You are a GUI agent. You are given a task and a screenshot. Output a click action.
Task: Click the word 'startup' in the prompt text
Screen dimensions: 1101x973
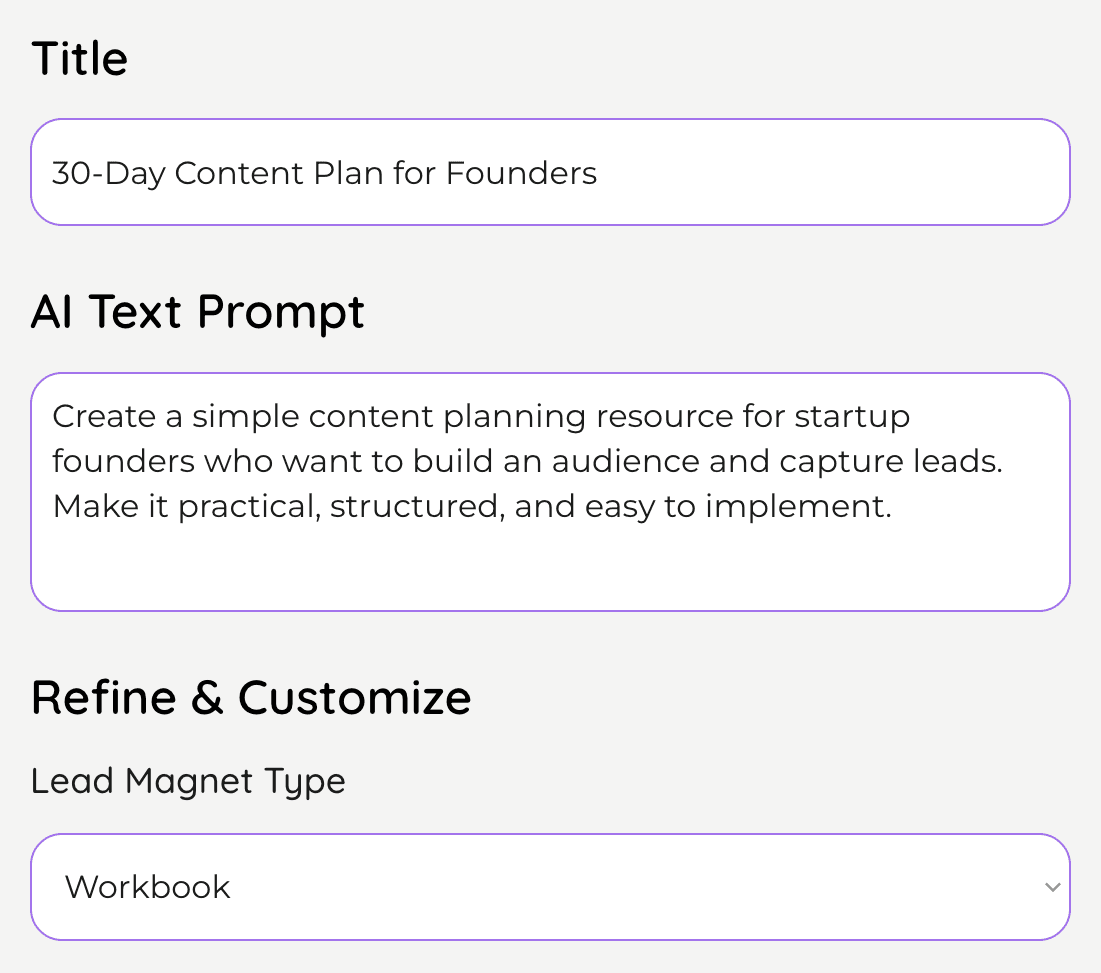tap(852, 416)
